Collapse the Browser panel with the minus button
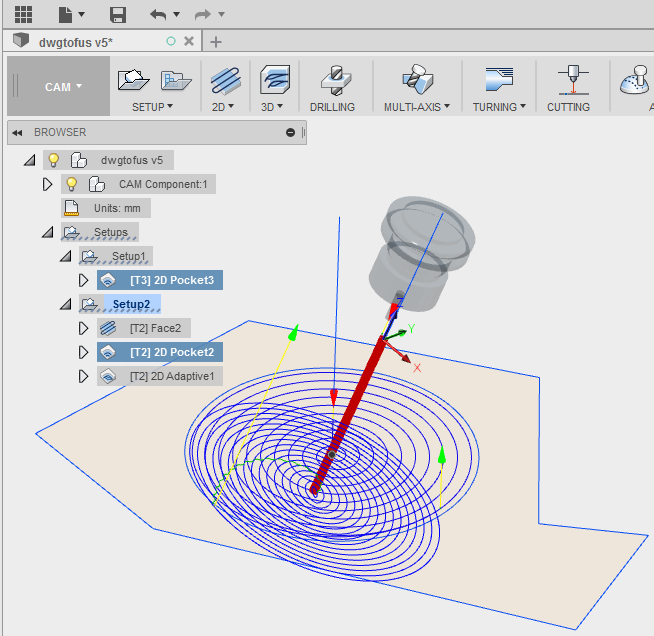The width and height of the screenshot is (654, 636). (290, 132)
